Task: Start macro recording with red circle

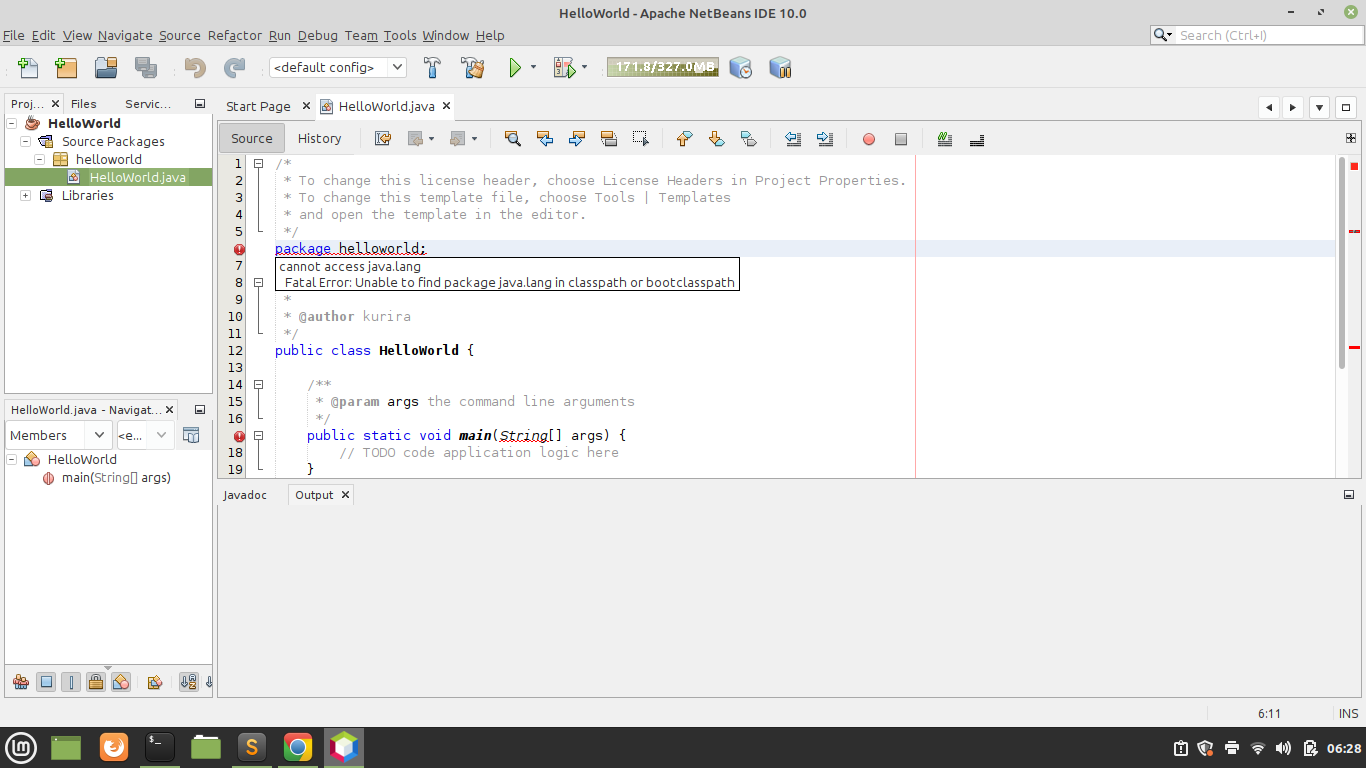Action: pos(869,139)
